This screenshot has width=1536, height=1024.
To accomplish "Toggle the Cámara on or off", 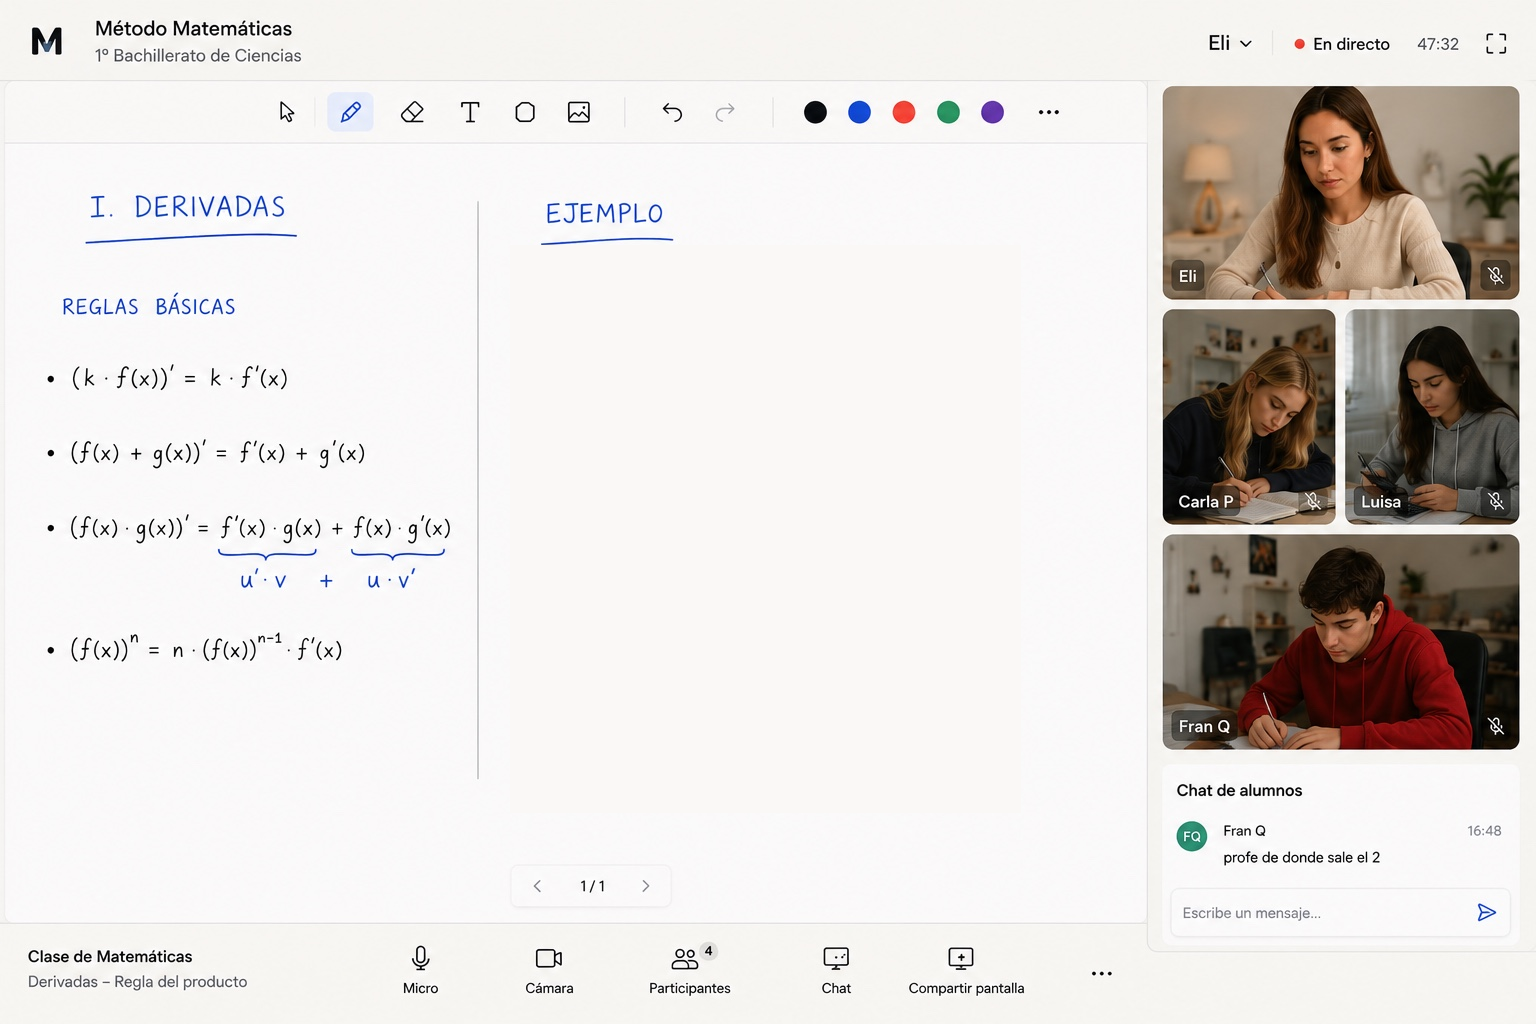I will tap(549, 970).
